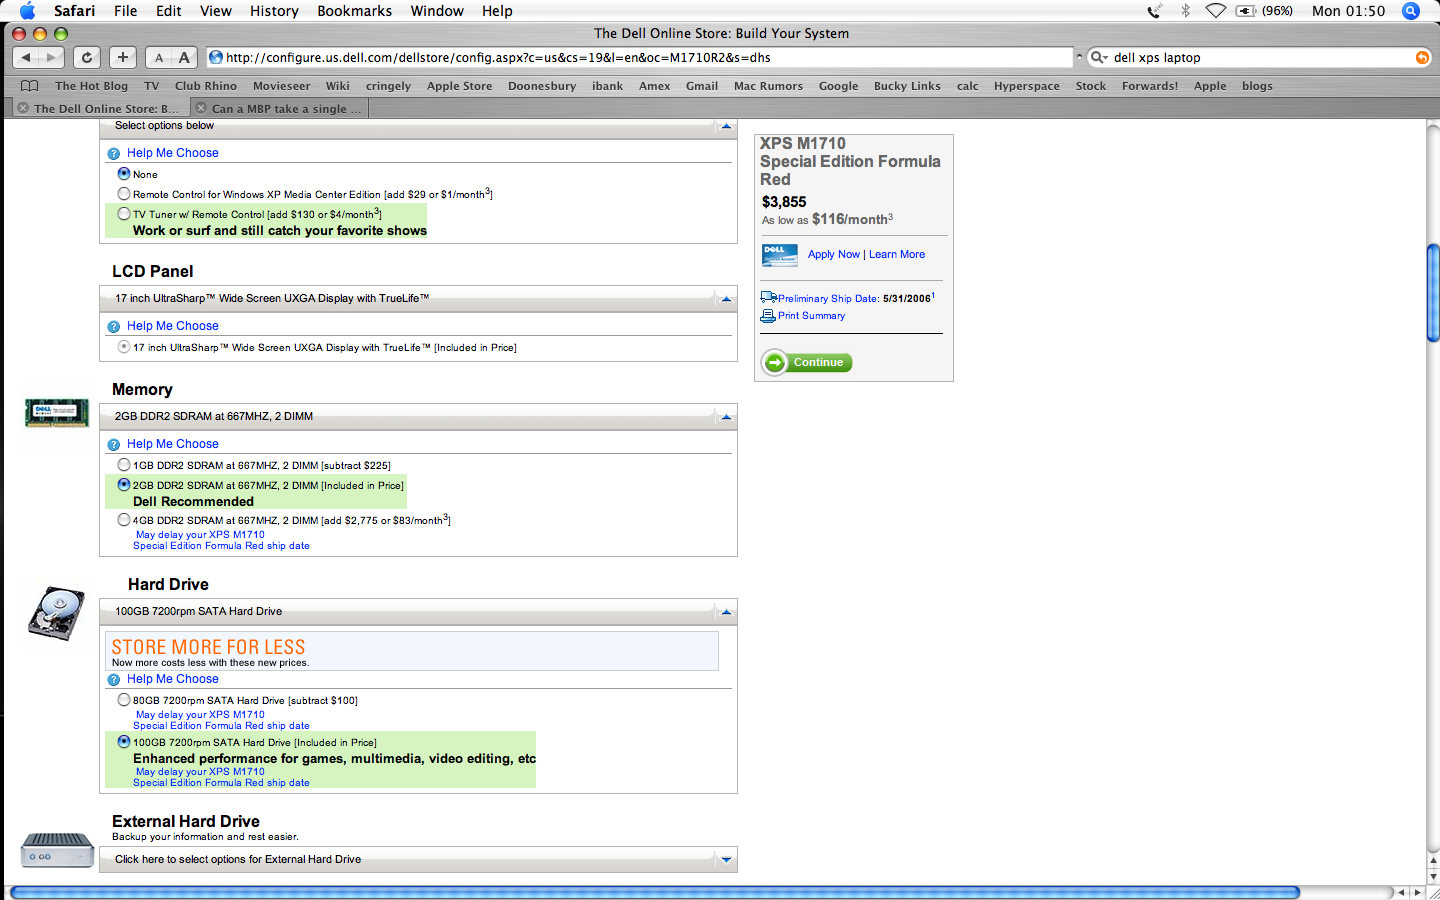The height and width of the screenshot is (900, 1440).
Task: Click the search magnifier icon in search field
Action: 1098,58
